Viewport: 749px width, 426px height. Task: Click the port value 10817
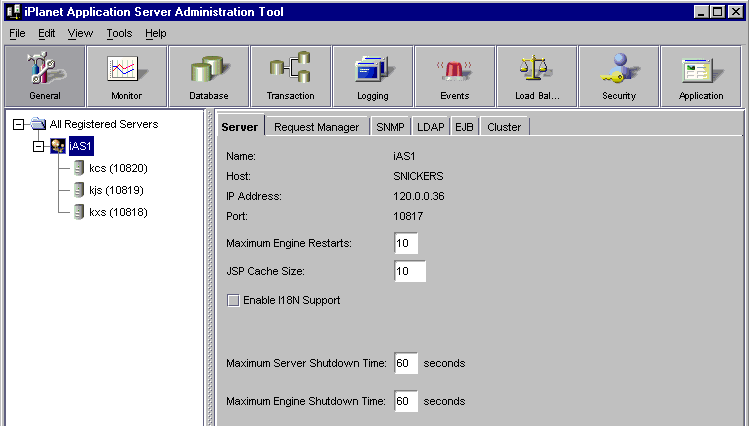[x=408, y=216]
